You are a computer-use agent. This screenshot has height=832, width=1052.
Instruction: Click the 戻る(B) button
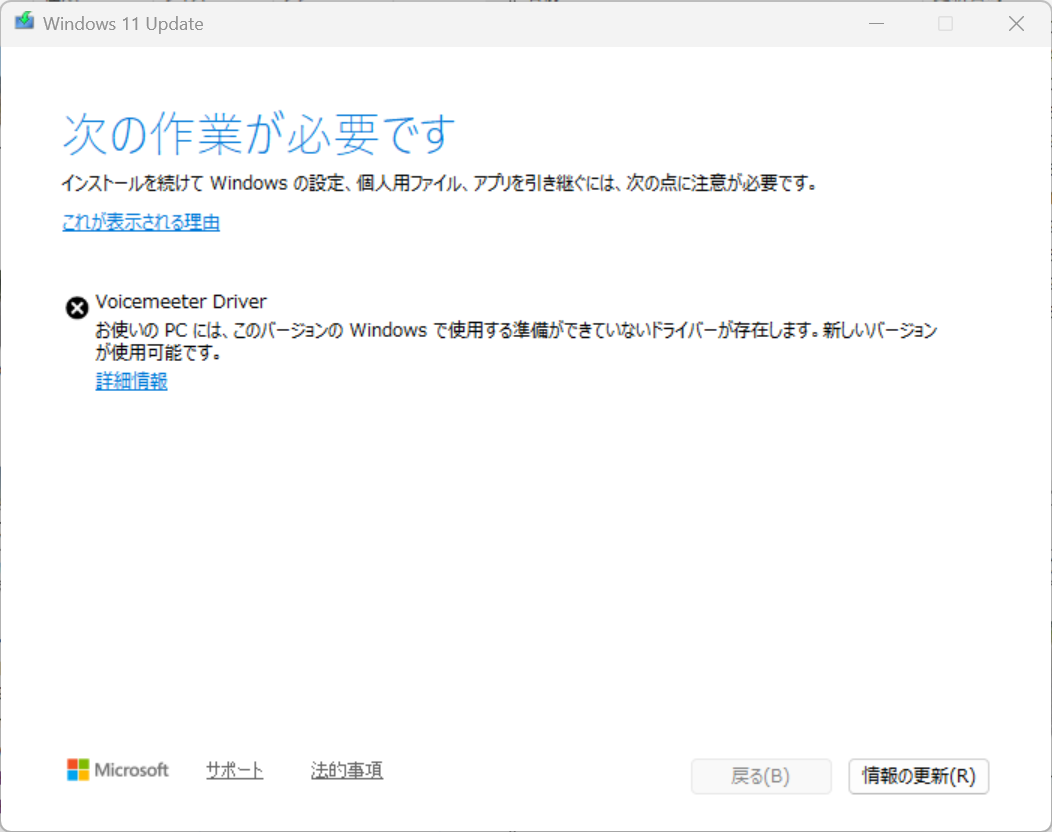[761, 776]
